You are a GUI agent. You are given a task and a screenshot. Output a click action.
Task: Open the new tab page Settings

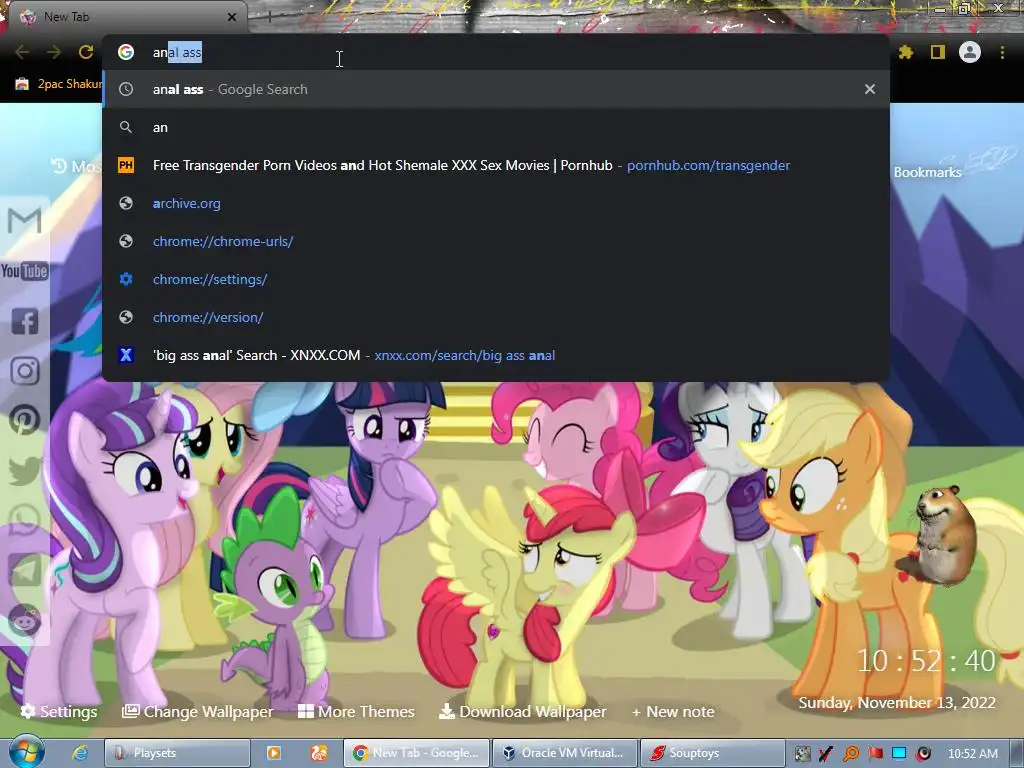[x=59, y=711]
